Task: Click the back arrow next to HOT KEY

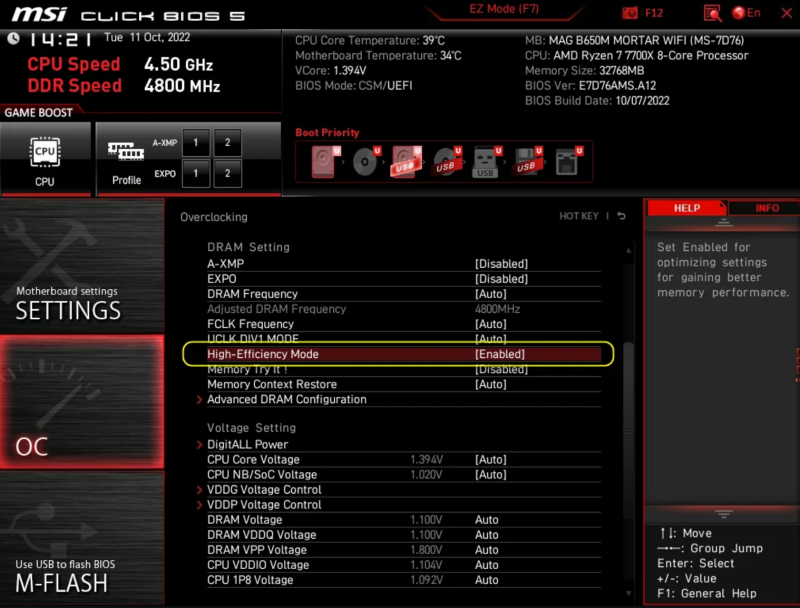Action: click(x=621, y=216)
